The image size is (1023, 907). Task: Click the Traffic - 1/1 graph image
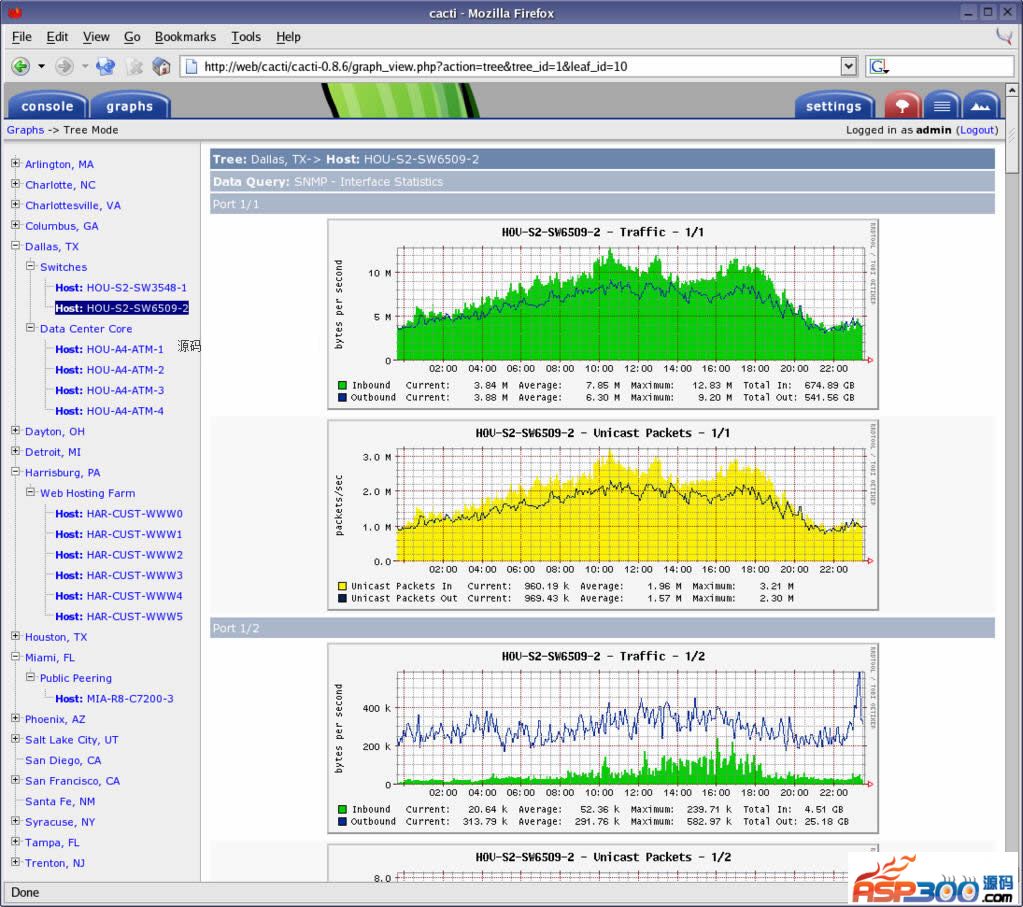coord(602,314)
